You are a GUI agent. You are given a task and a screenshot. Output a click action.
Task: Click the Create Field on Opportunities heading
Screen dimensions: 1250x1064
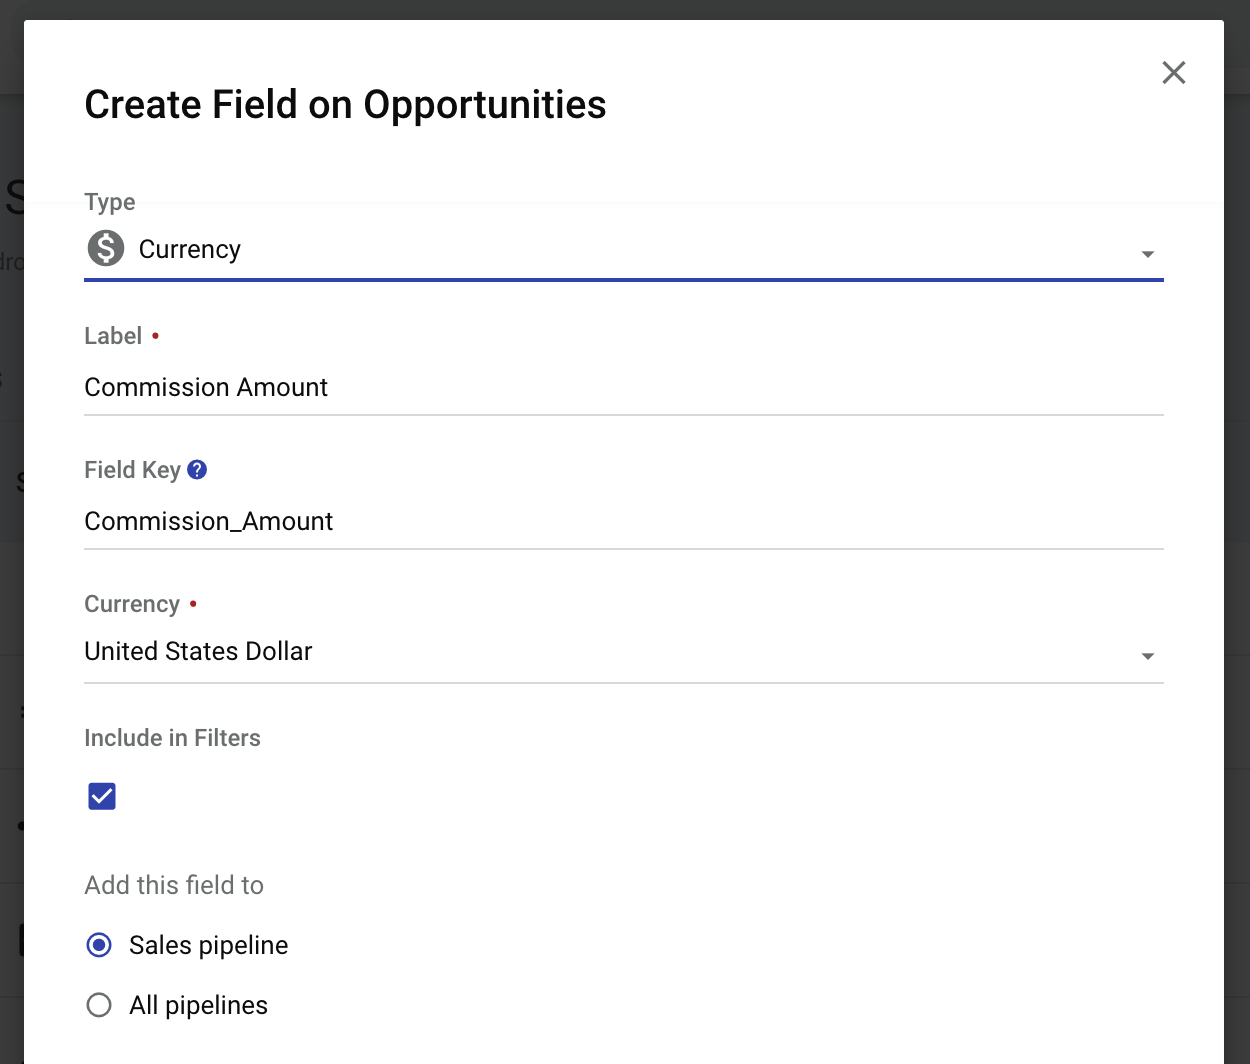pyautogui.click(x=345, y=105)
